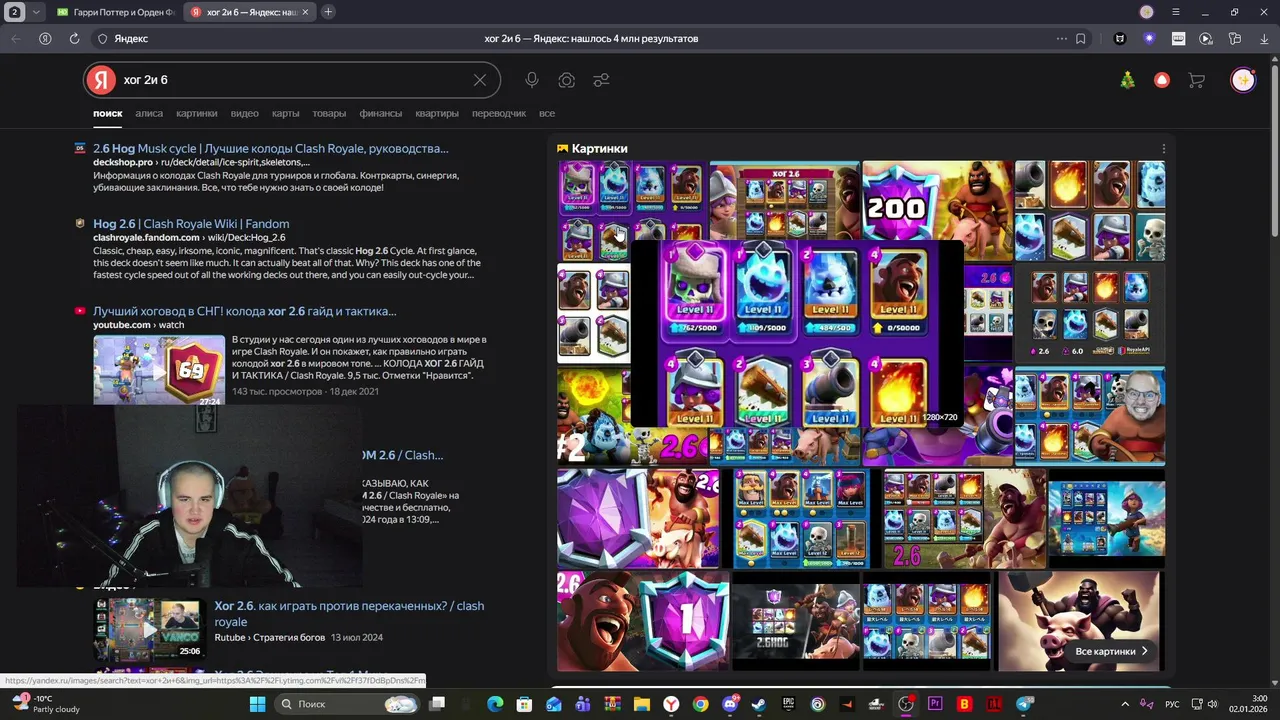Open Discord from the taskbar
Image resolution: width=1280 pixels, height=720 pixels.
pos(730,704)
